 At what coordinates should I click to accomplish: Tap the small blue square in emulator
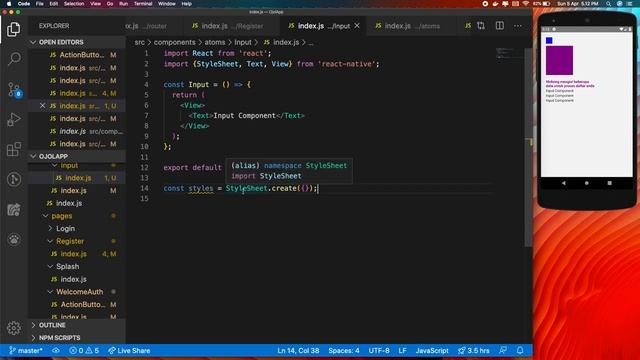549,40
